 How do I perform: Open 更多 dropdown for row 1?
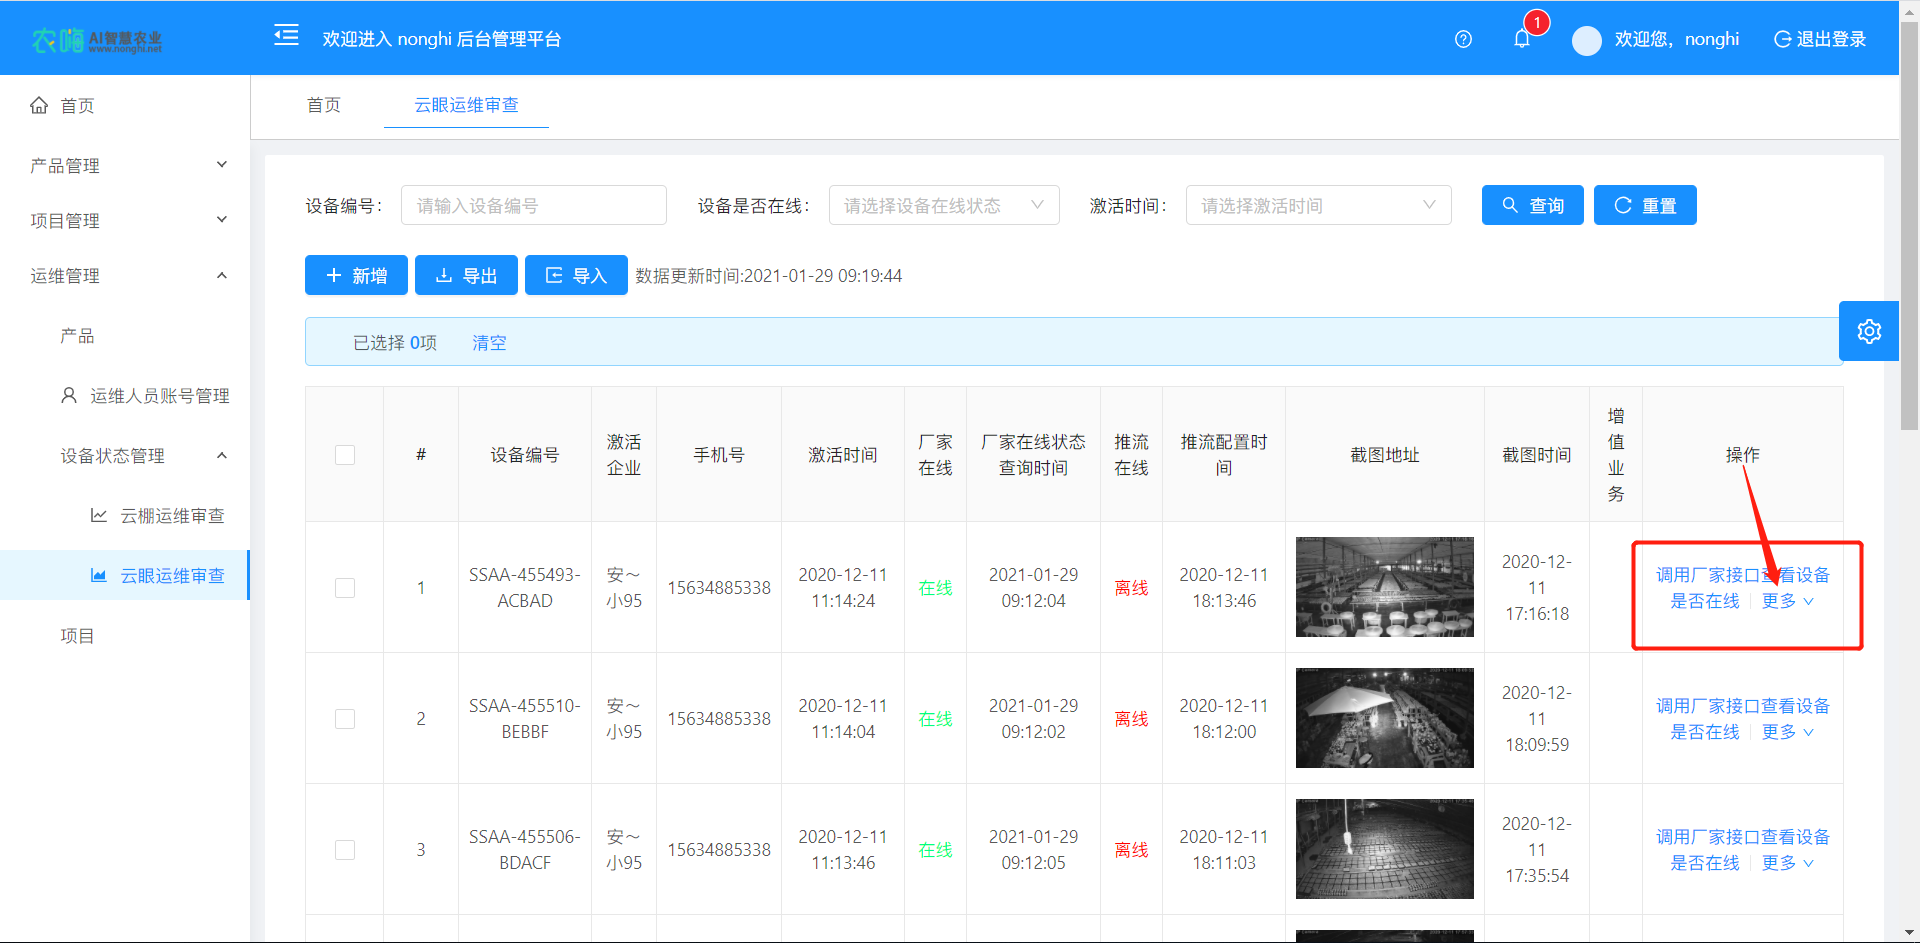[1787, 601]
